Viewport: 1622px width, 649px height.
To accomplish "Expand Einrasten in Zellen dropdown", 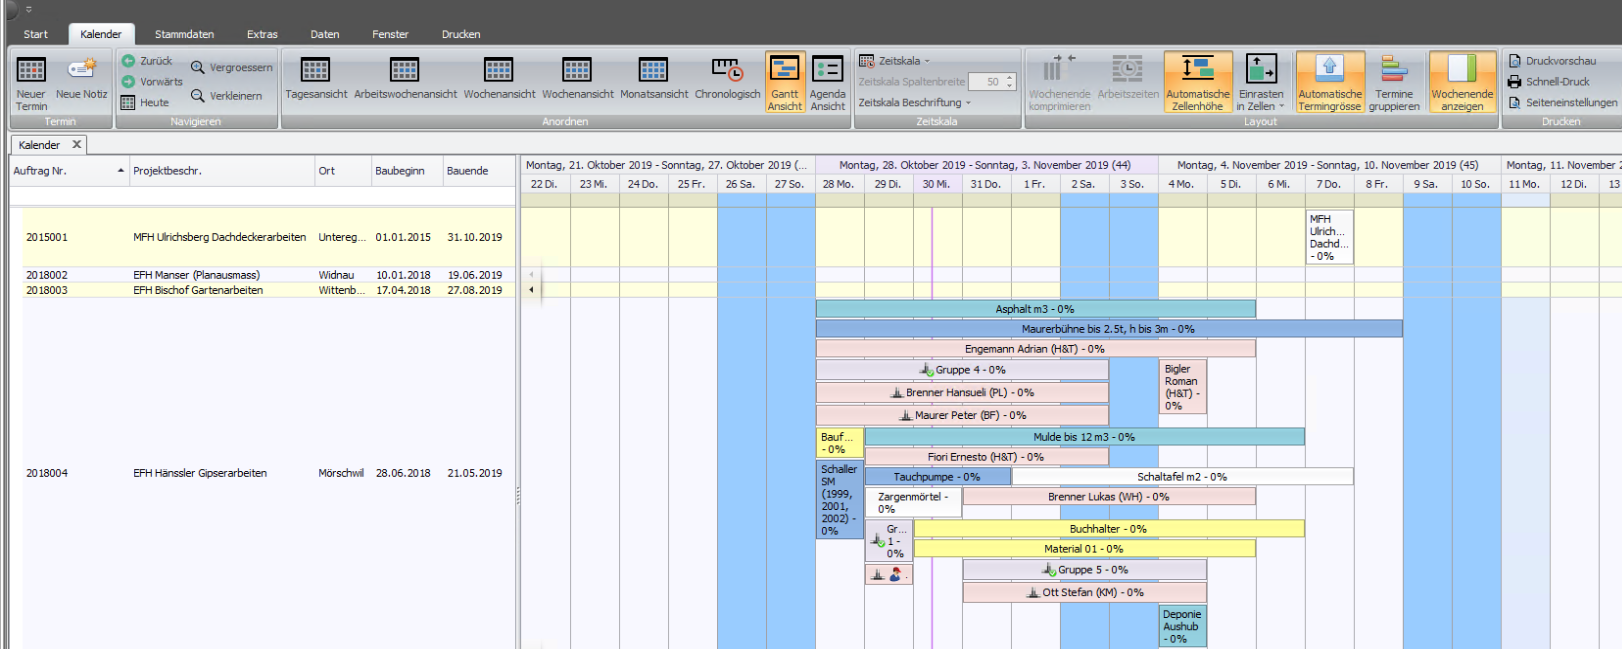I will 1261,82.
